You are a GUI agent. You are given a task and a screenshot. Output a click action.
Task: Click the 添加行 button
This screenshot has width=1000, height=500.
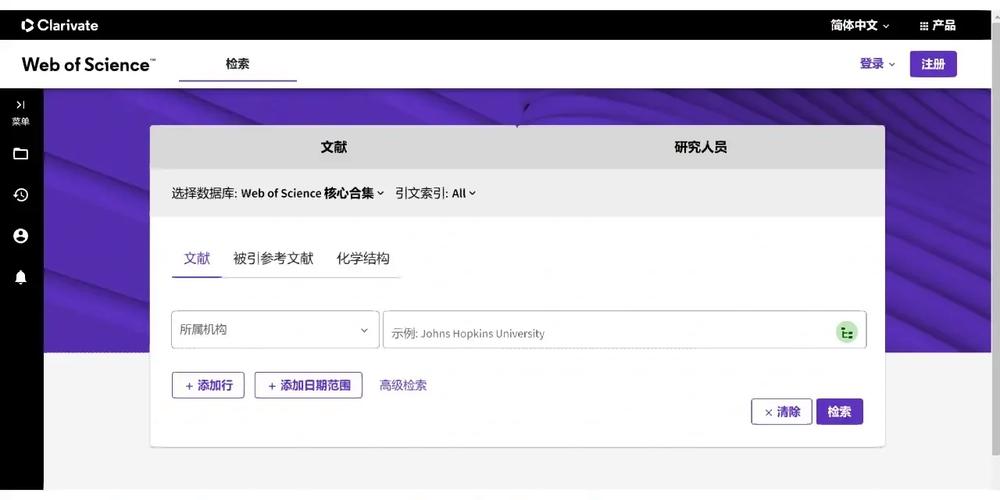(x=208, y=385)
